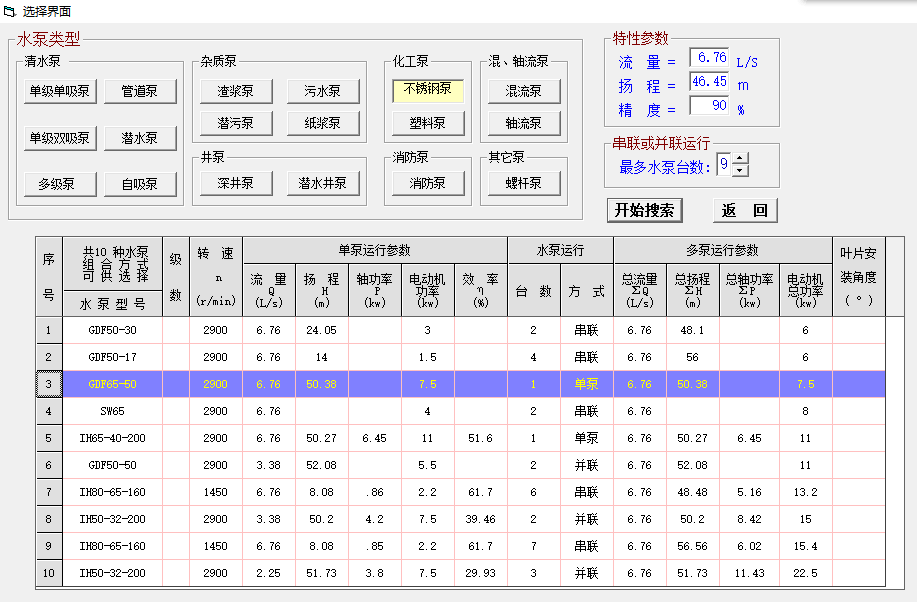Toggle the highlighted 不锈钢泵 button
This screenshot has height=602, width=917.
click(x=428, y=91)
